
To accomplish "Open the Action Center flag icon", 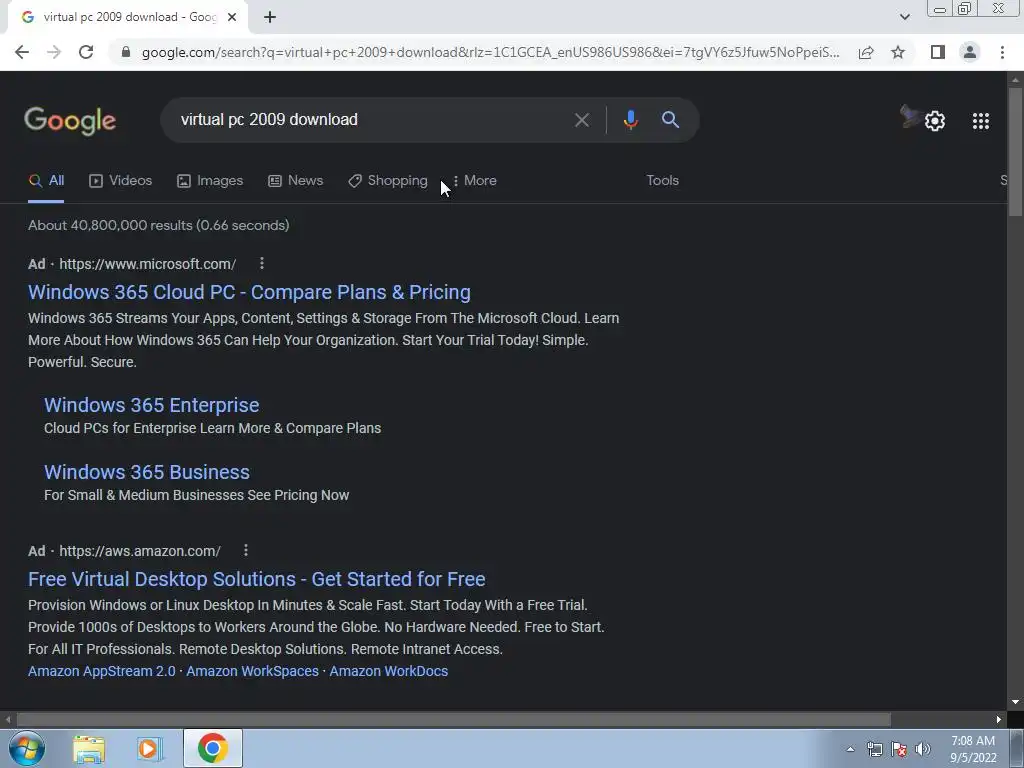I will point(899,750).
